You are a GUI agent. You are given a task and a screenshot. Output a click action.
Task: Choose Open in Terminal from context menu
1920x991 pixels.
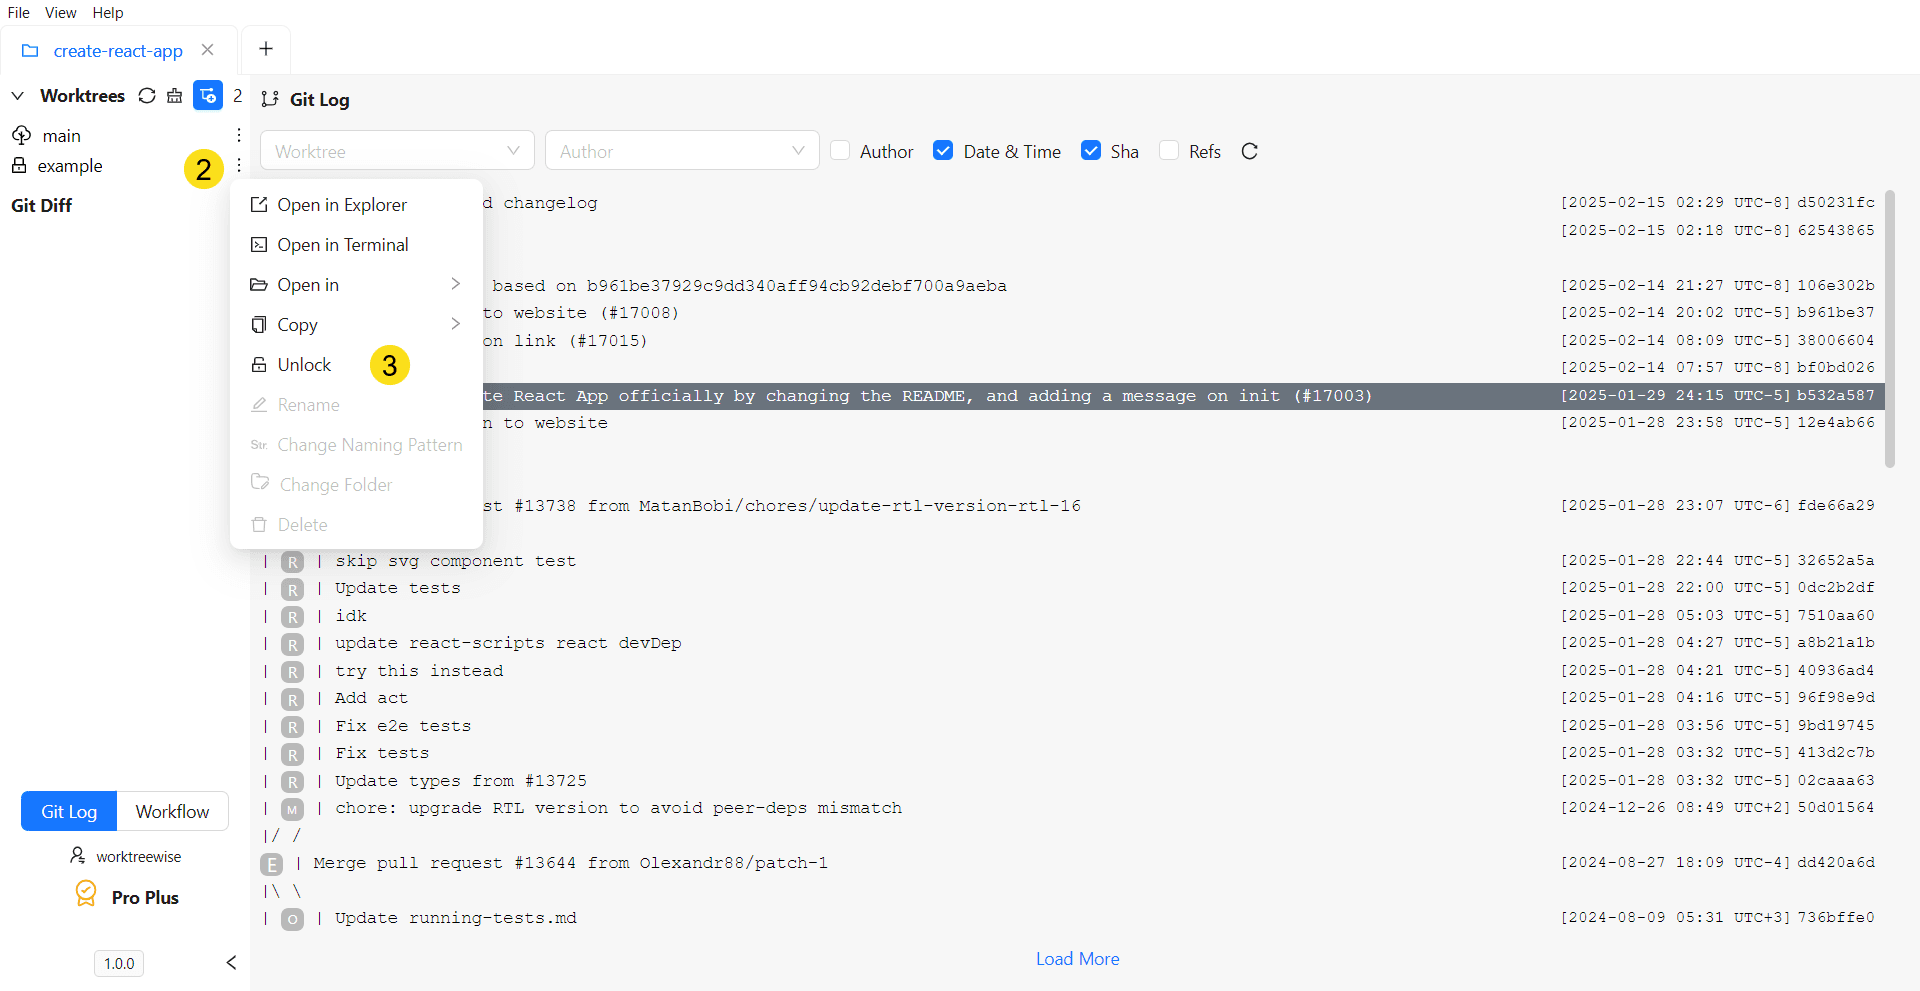(x=342, y=245)
